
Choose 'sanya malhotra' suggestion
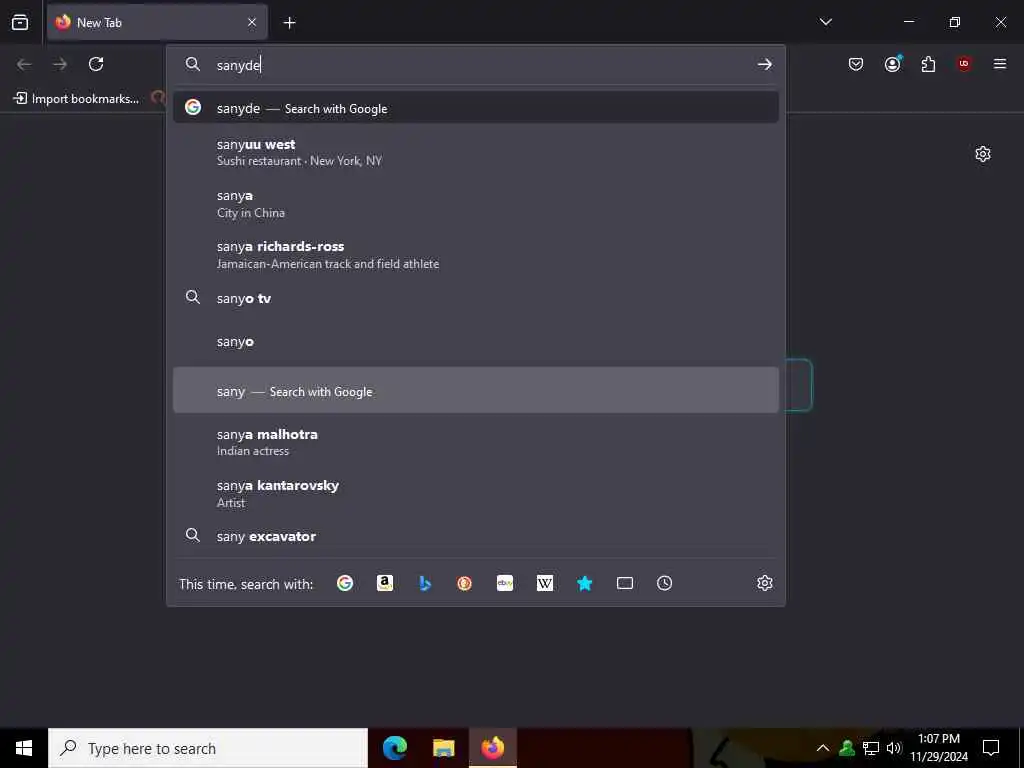[475, 442]
